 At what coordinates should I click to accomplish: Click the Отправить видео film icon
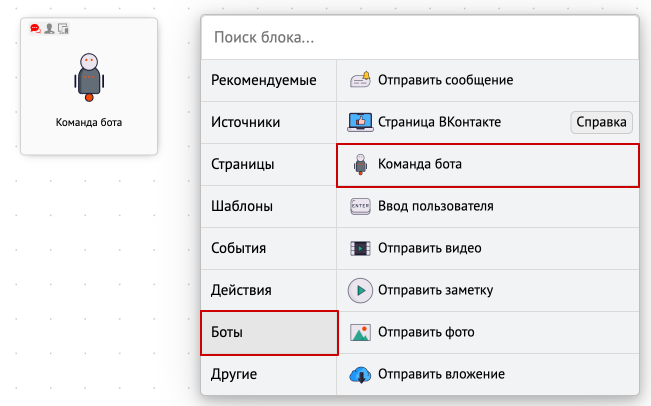360,248
